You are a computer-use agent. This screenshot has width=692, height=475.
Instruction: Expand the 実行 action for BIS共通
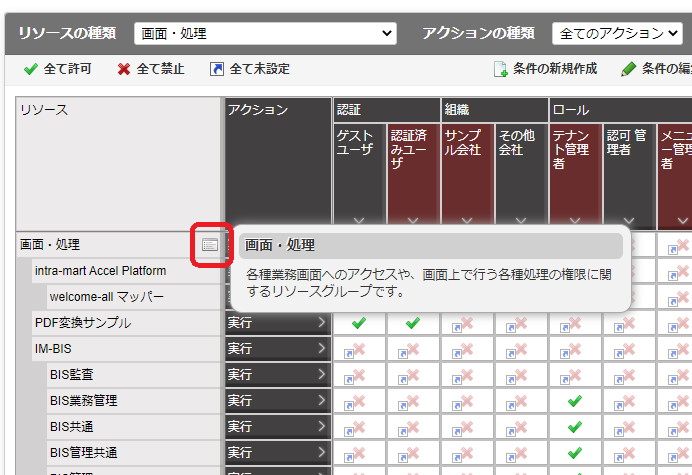pos(277,427)
